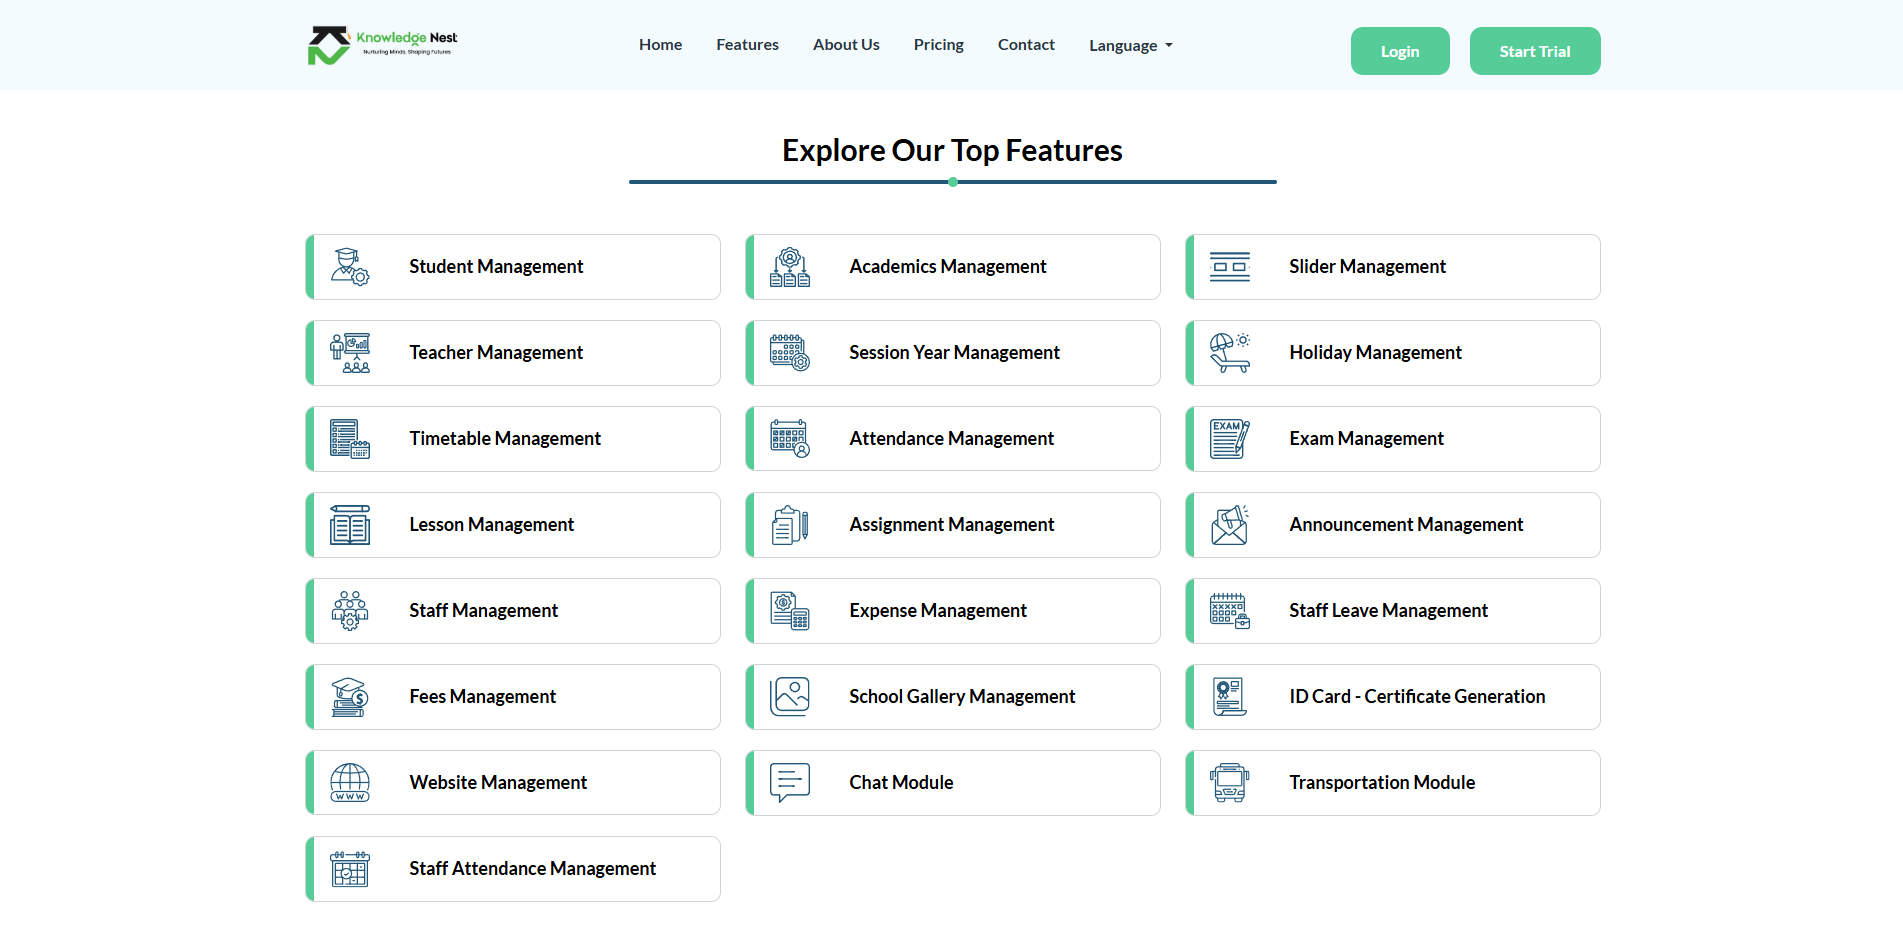The width and height of the screenshot is (1903, 942).
Task: Open the About Us page
Action: tap(846, 45)
